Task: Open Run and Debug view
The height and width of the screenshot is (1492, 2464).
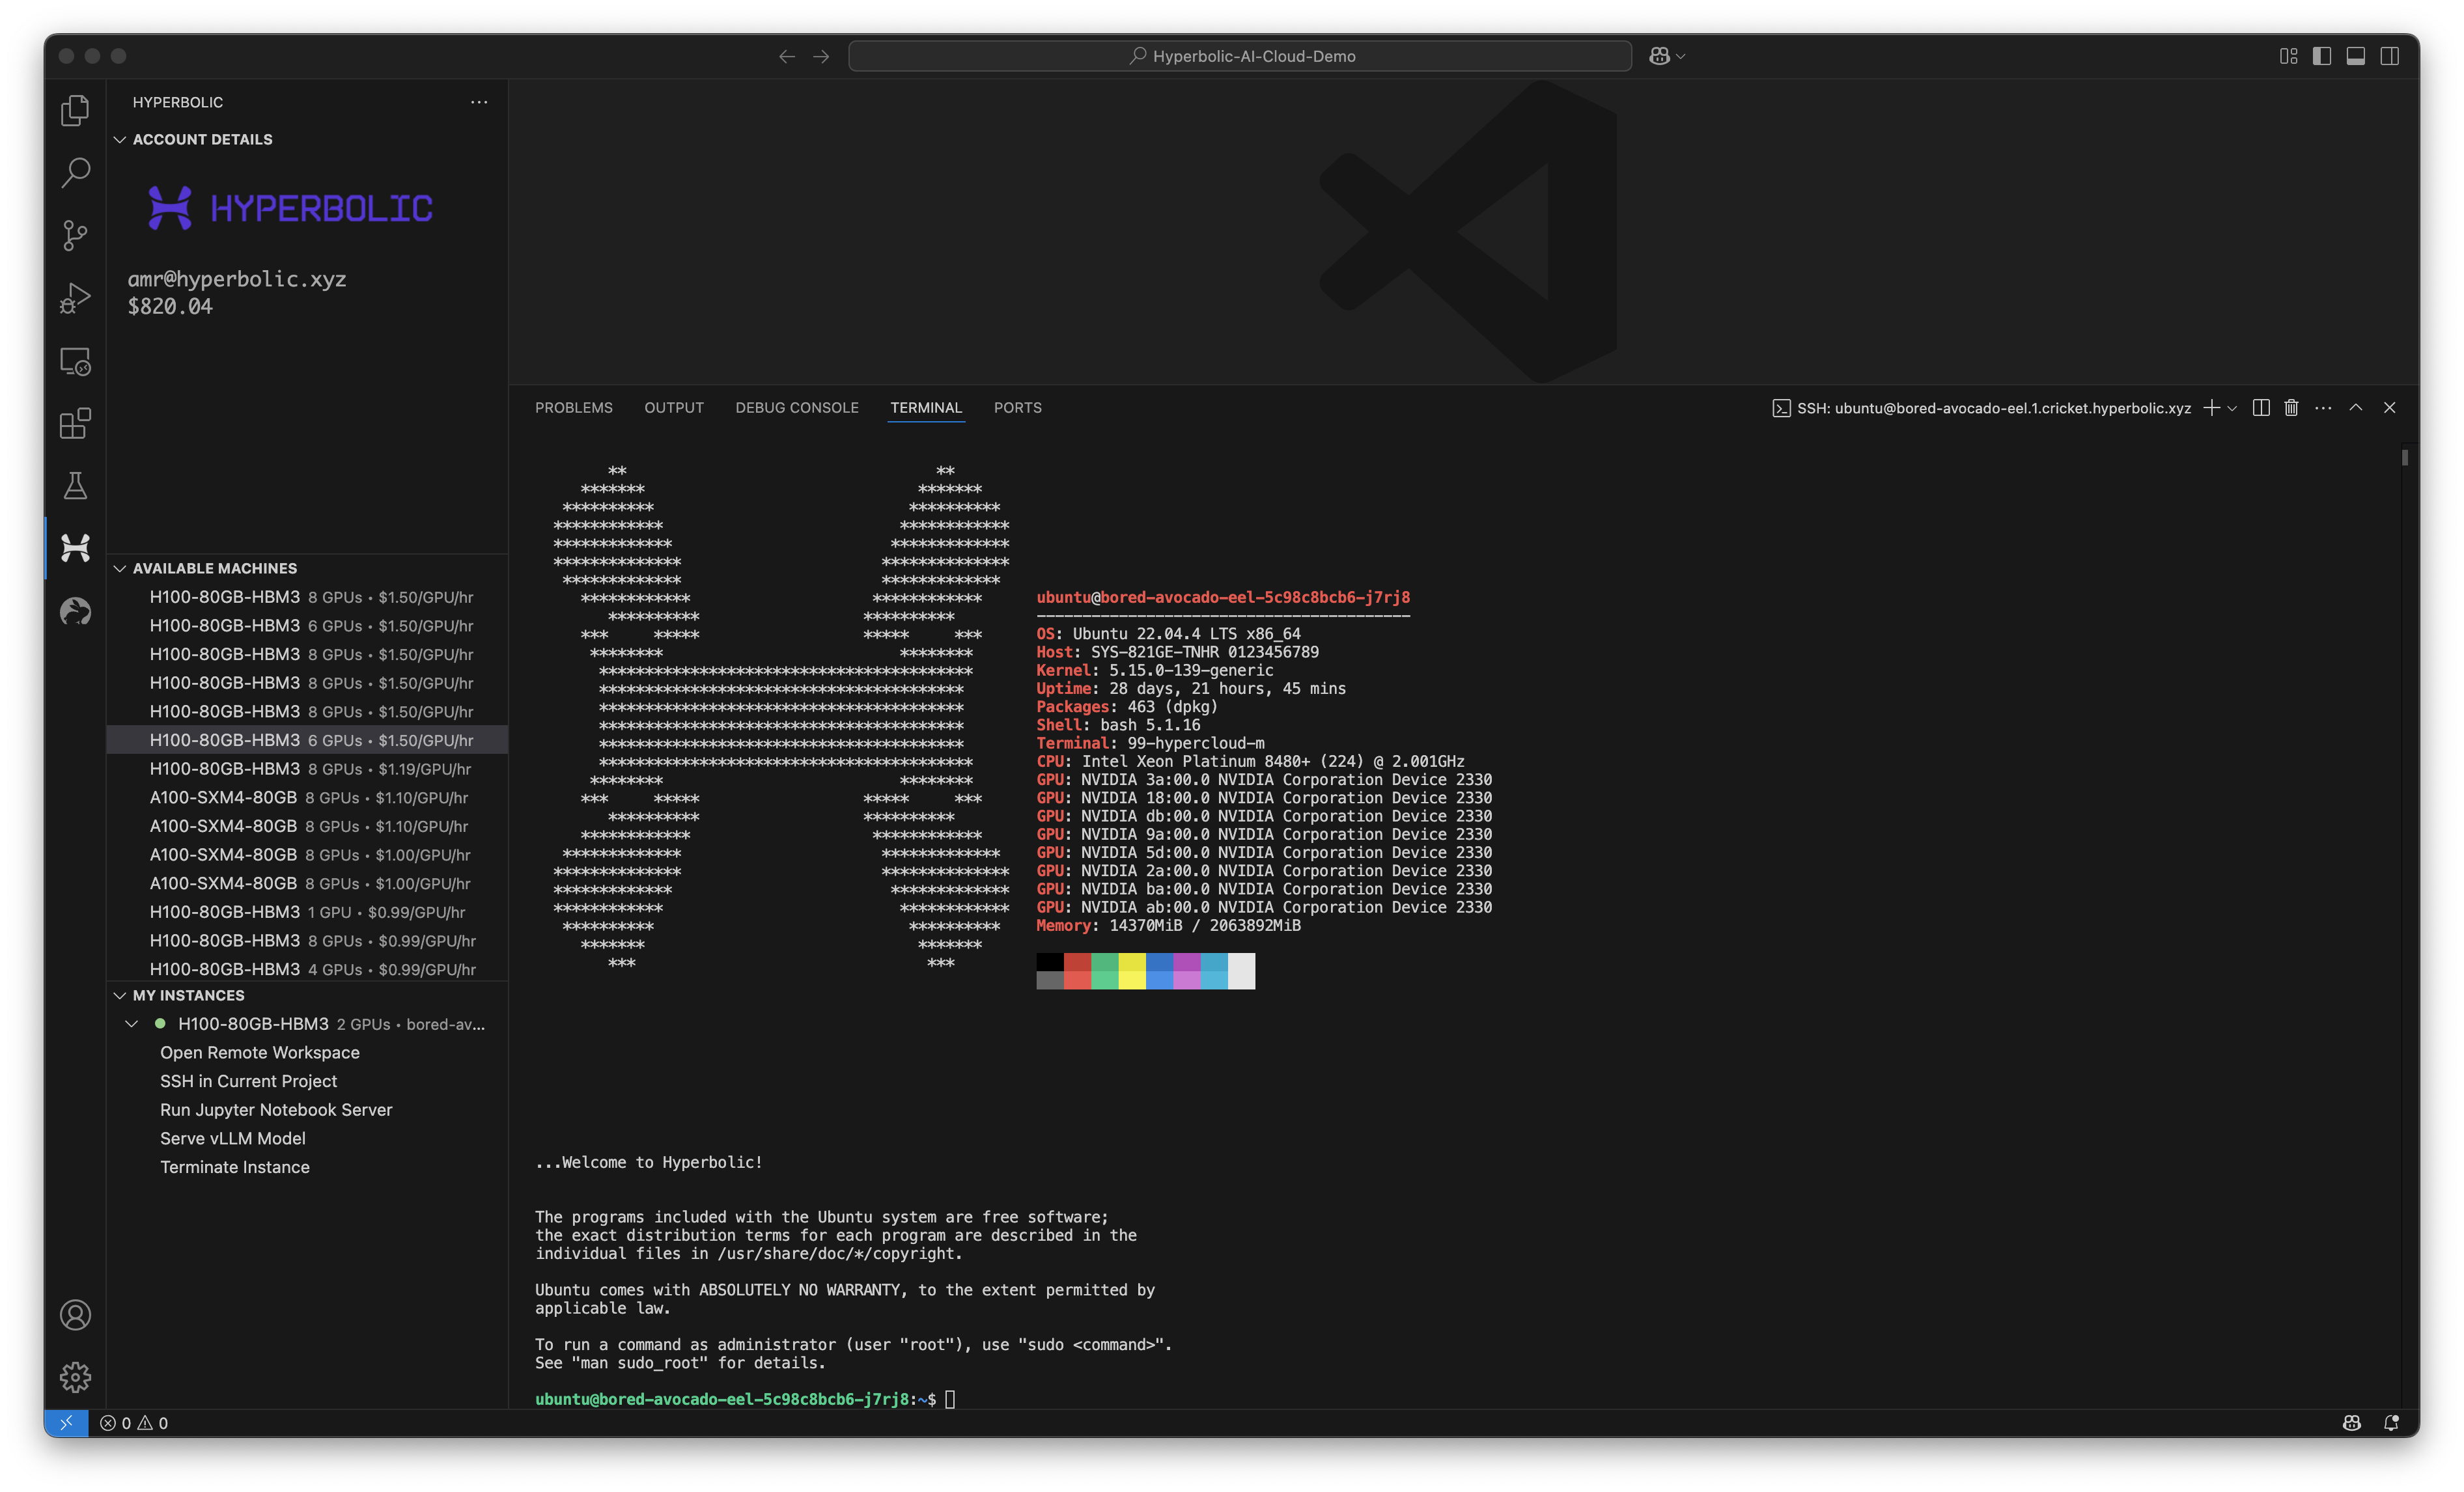Action: 75,298
